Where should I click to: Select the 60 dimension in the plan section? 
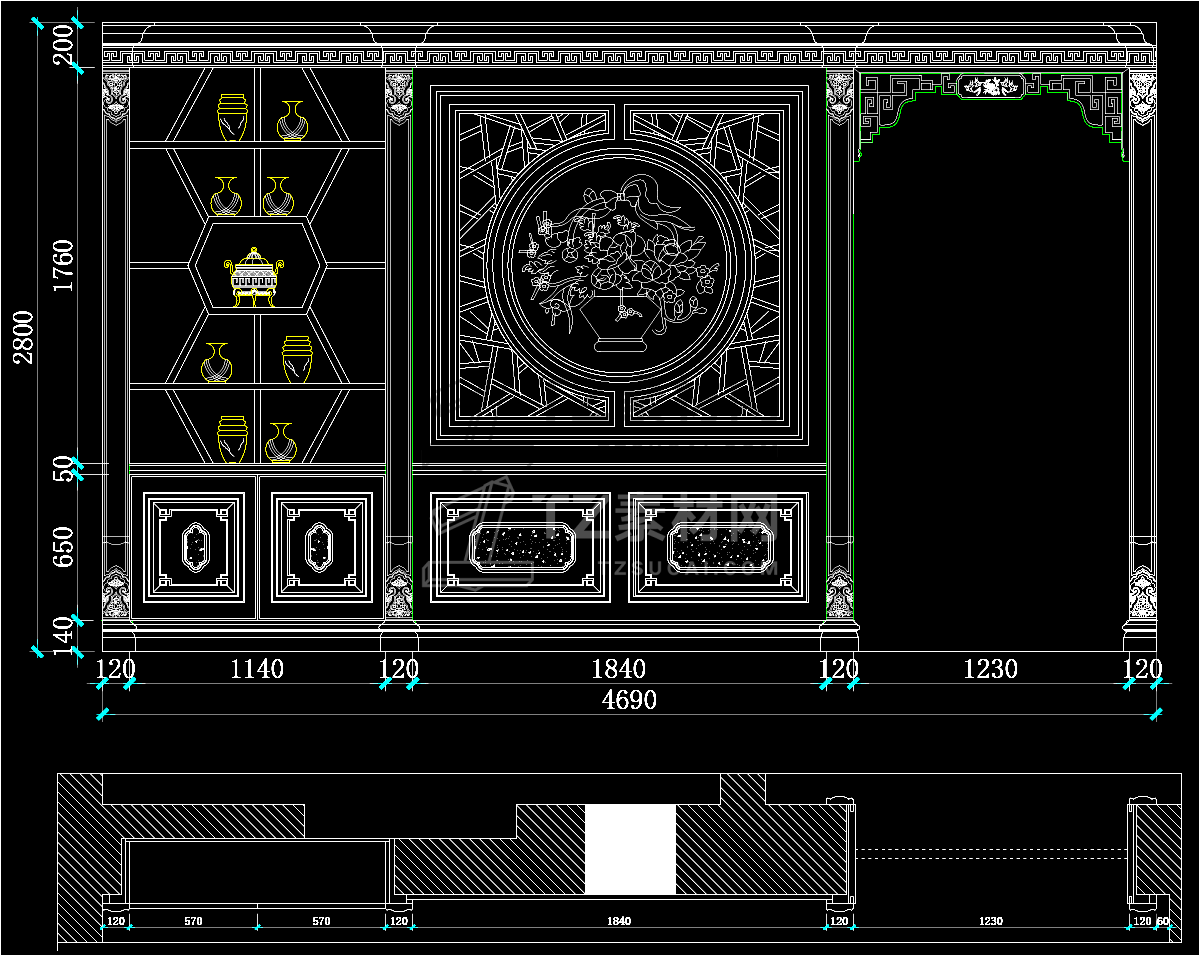tap(1163, 920)
